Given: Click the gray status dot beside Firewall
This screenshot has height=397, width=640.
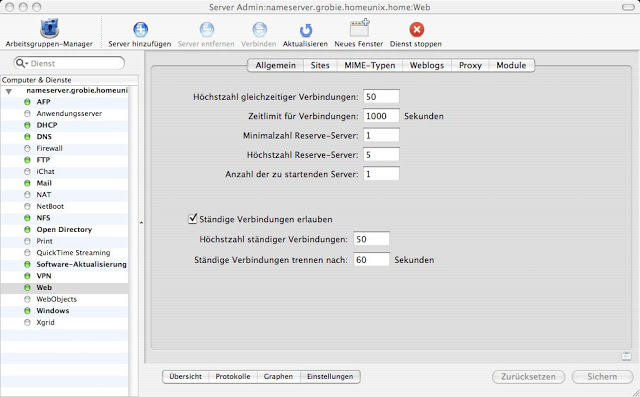Looking at the screenshot, I should pyautogui.click(x=27, y=148).
